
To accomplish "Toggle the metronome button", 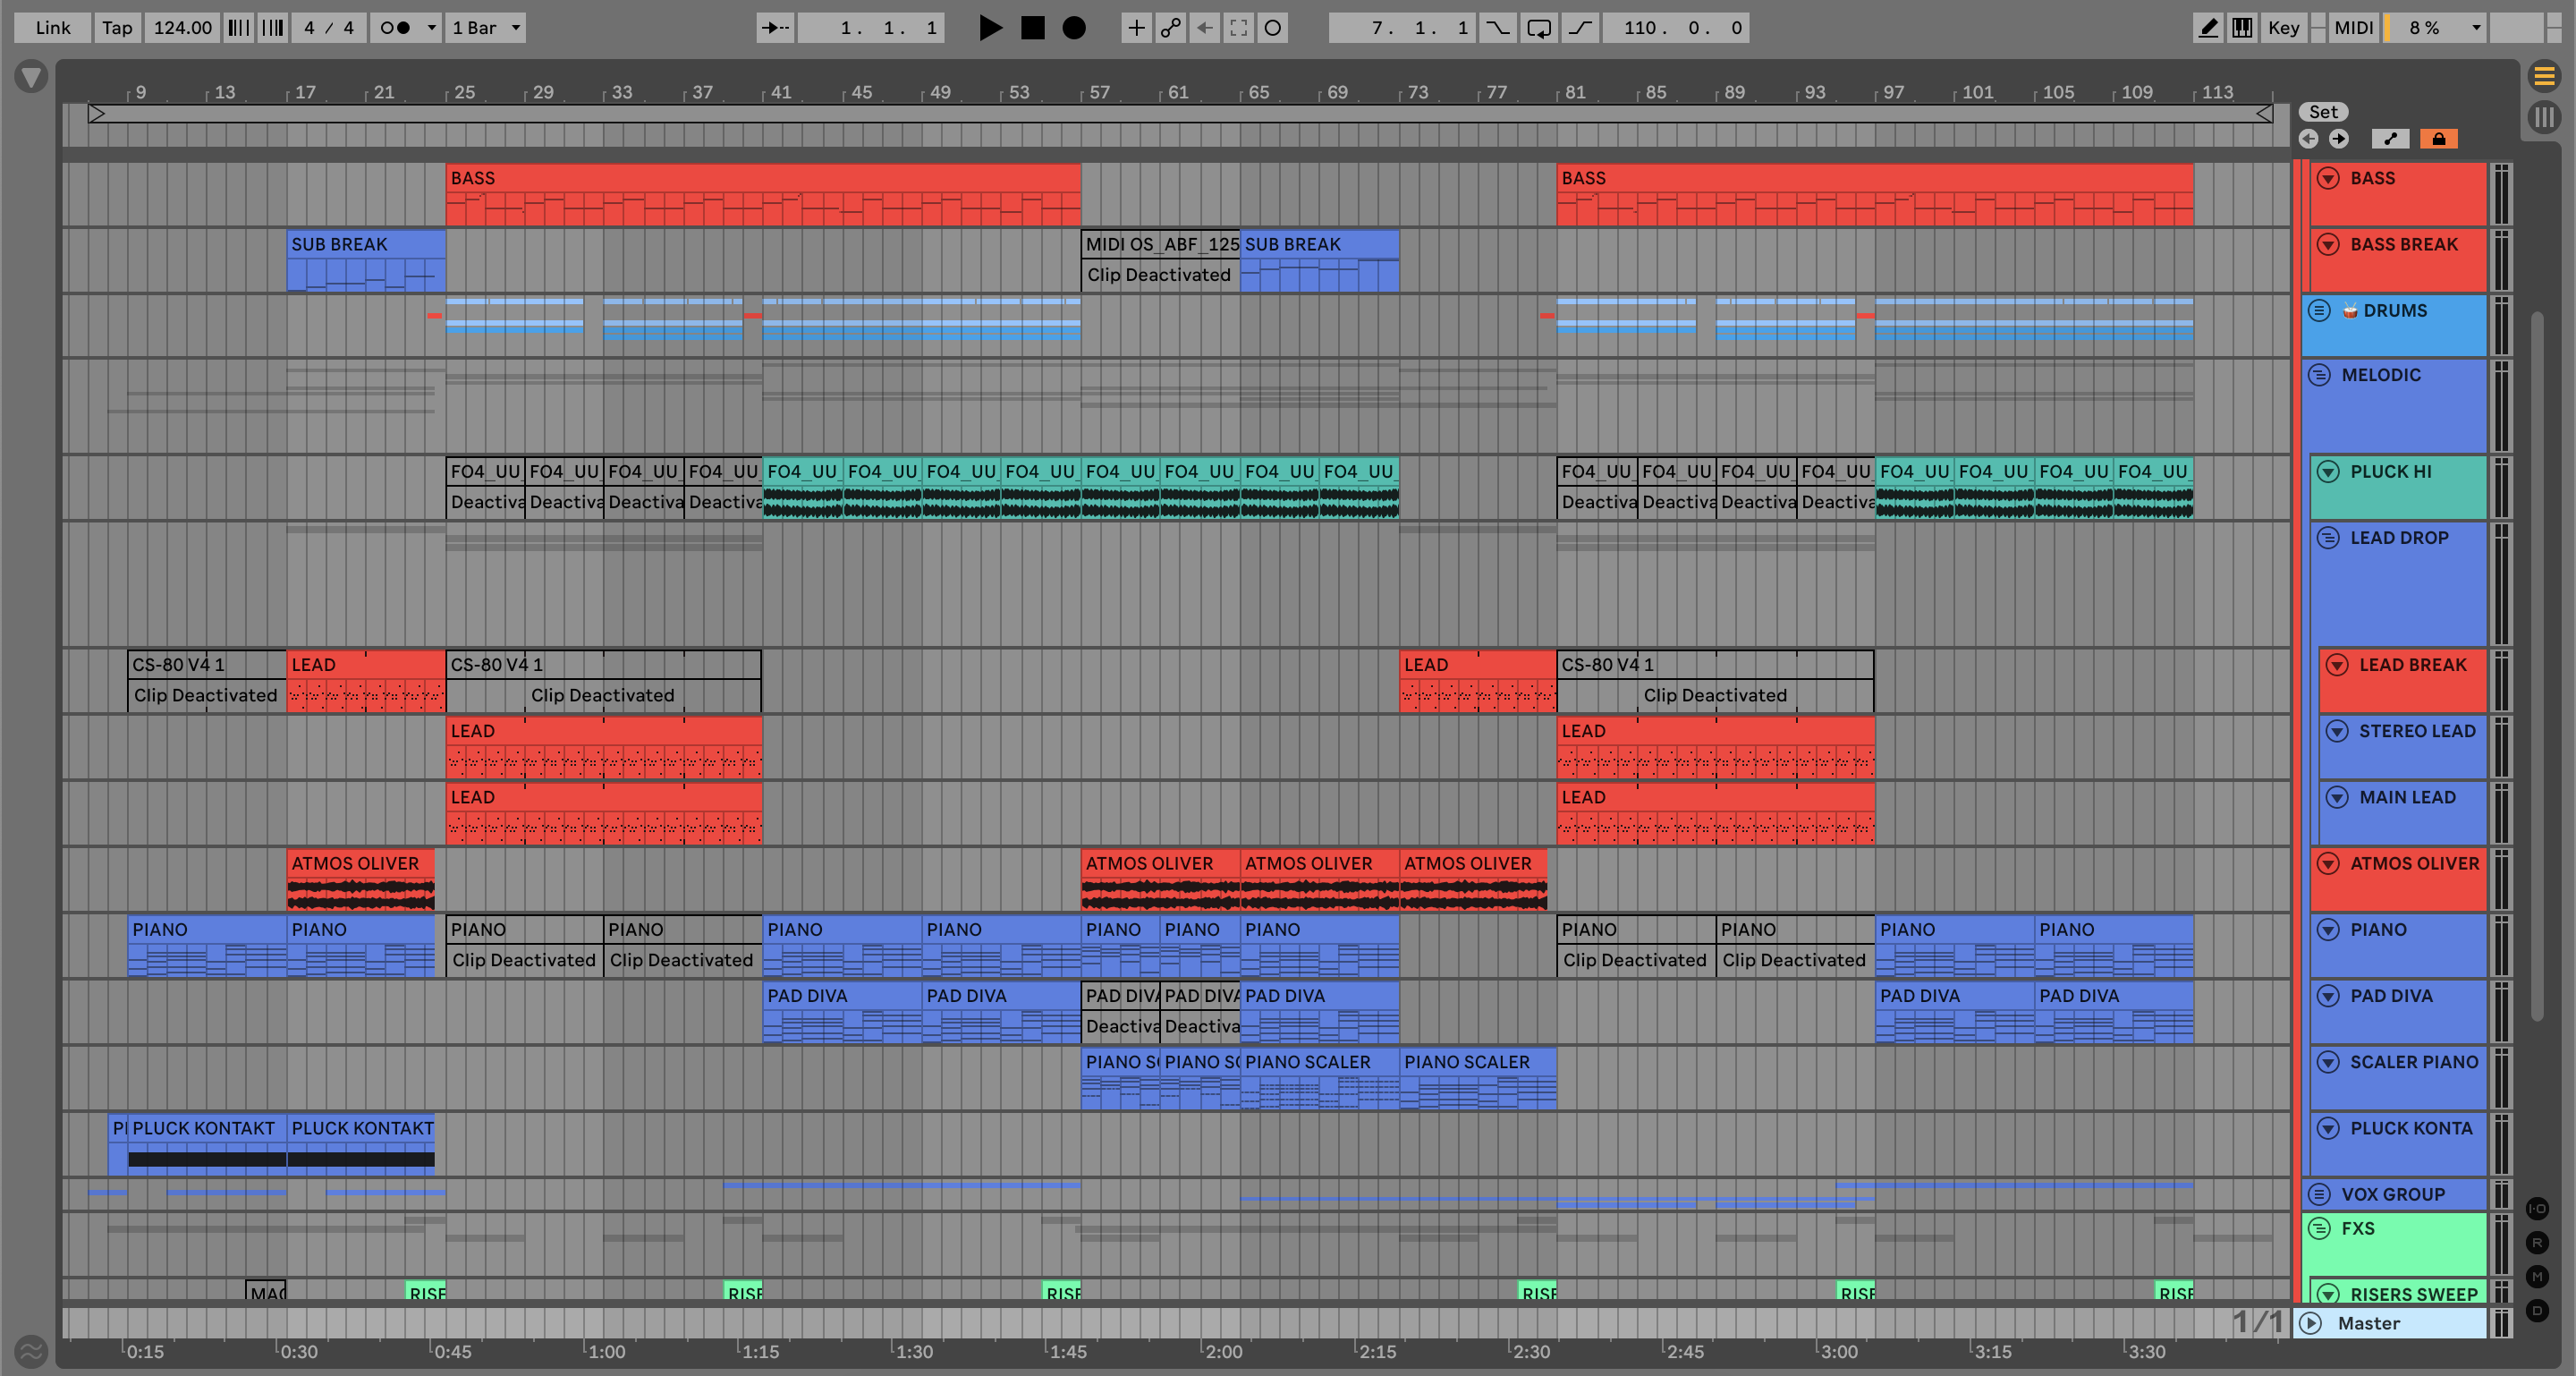I will pyautogui.click(x=395, y=28).
